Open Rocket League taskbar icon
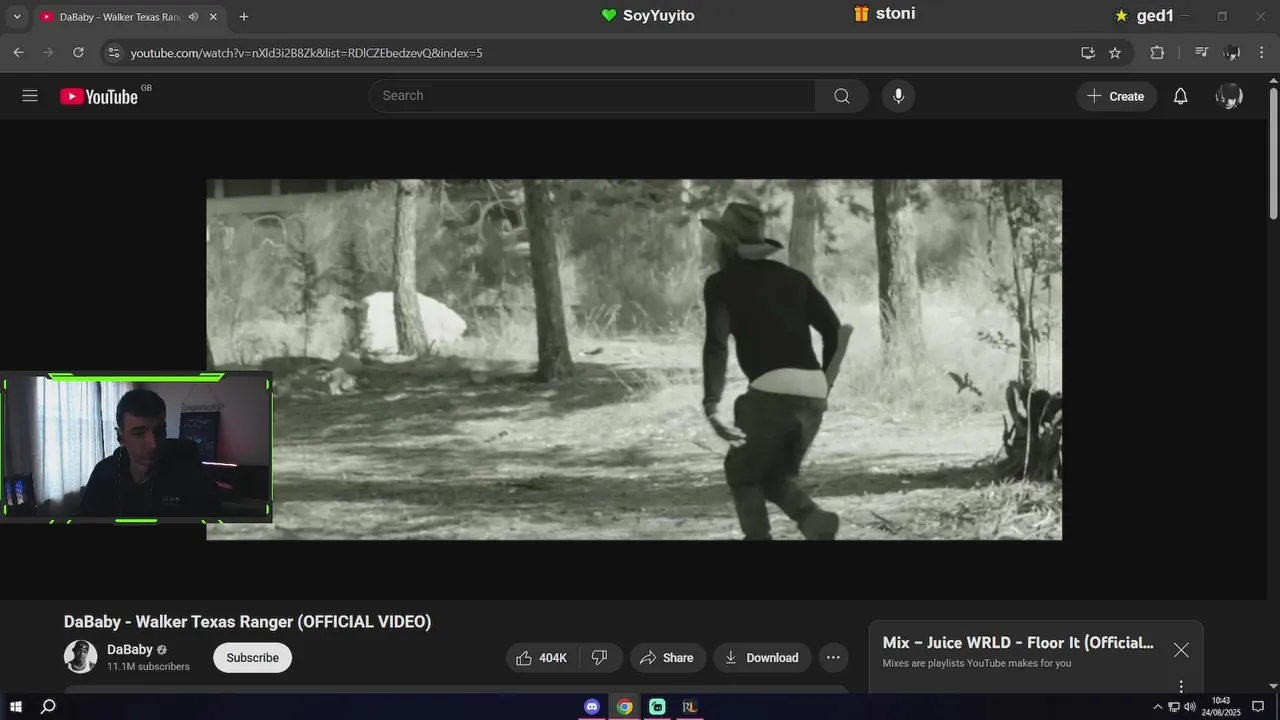The image size is (1280, 720). [689, 707]
